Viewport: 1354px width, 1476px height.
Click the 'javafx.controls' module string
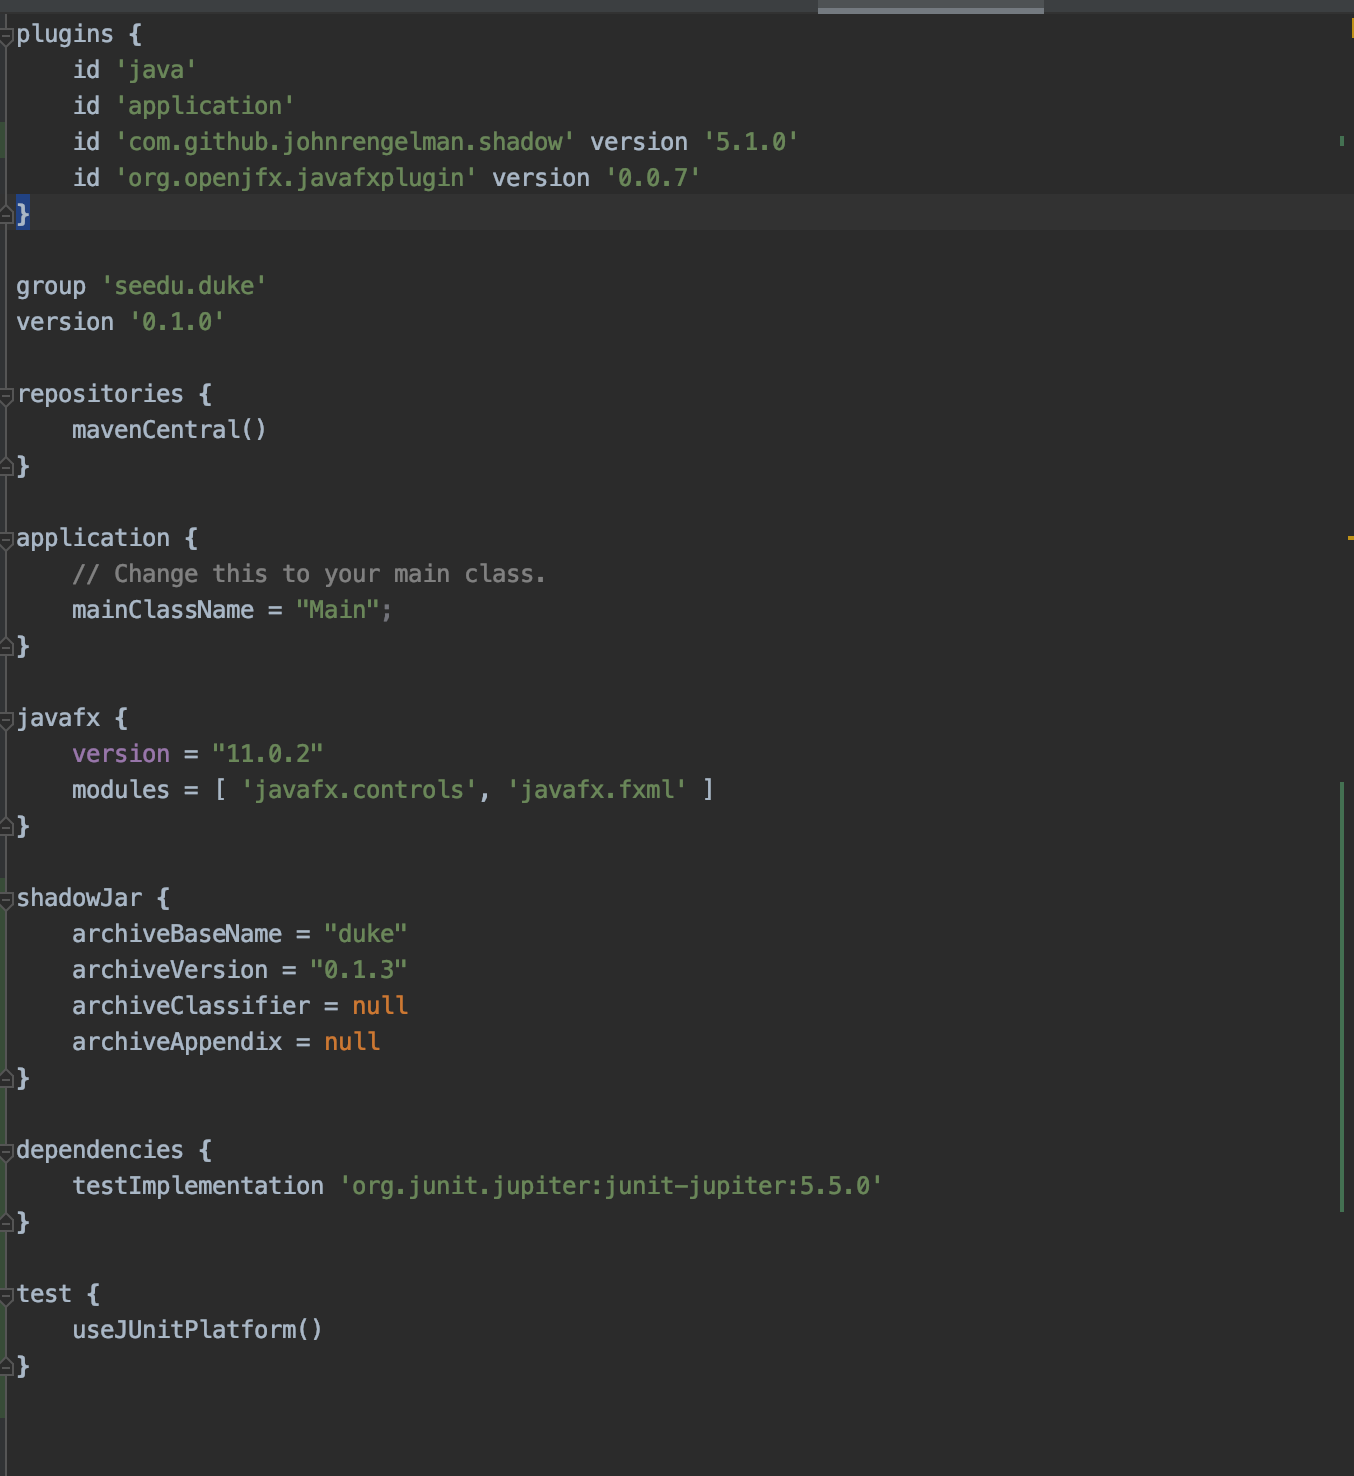point(359,790)
